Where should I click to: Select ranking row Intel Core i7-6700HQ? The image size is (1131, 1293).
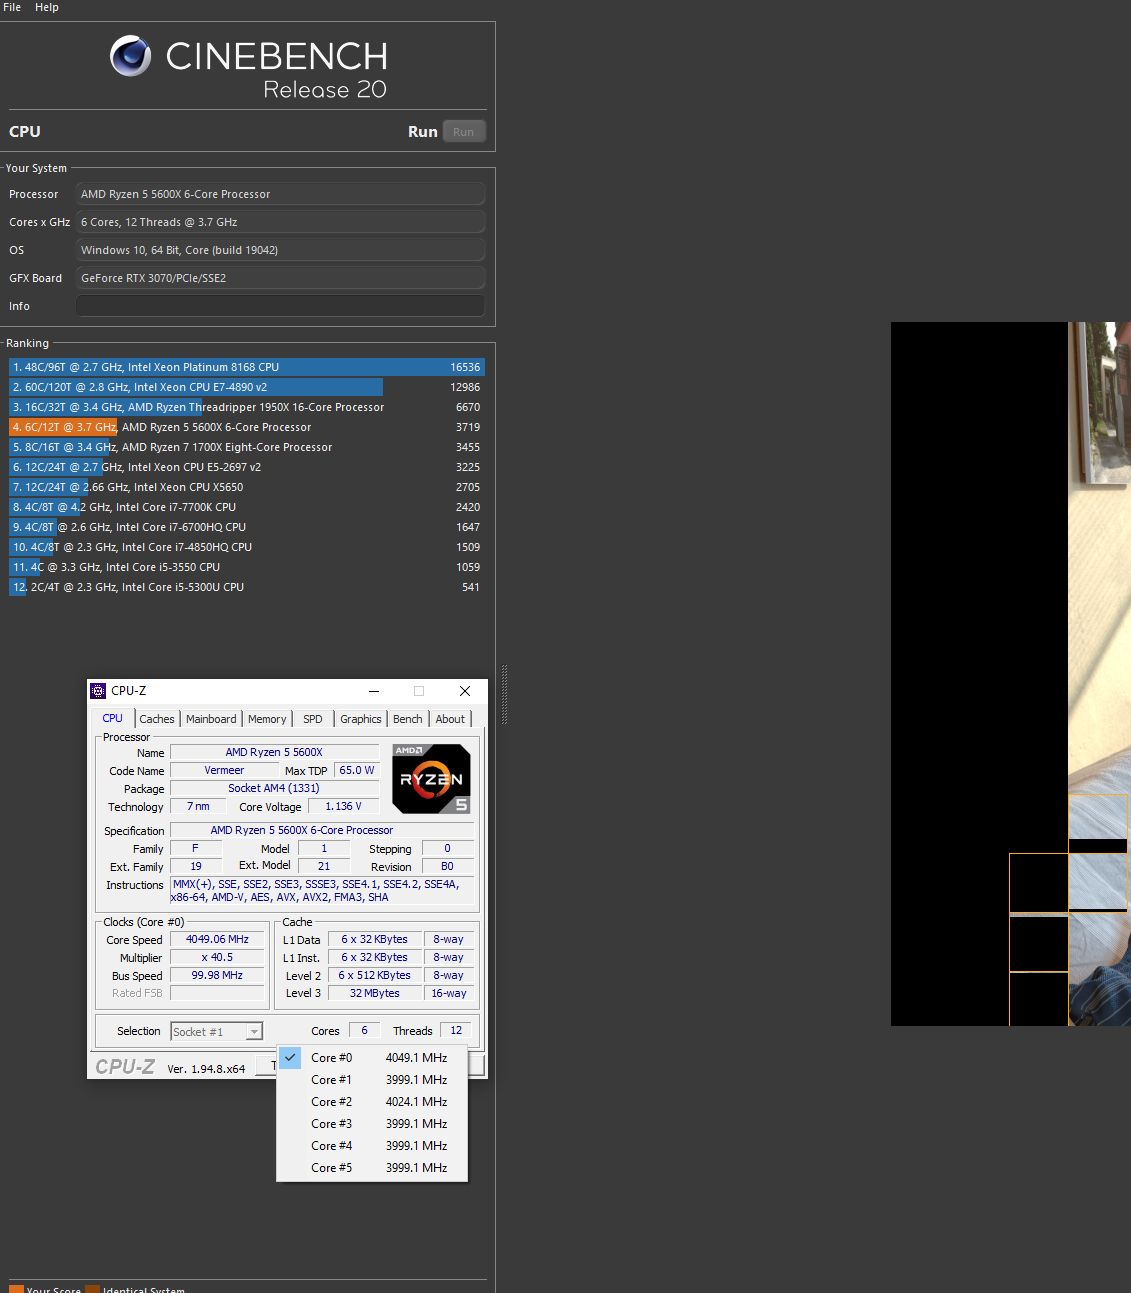[247, 527]
